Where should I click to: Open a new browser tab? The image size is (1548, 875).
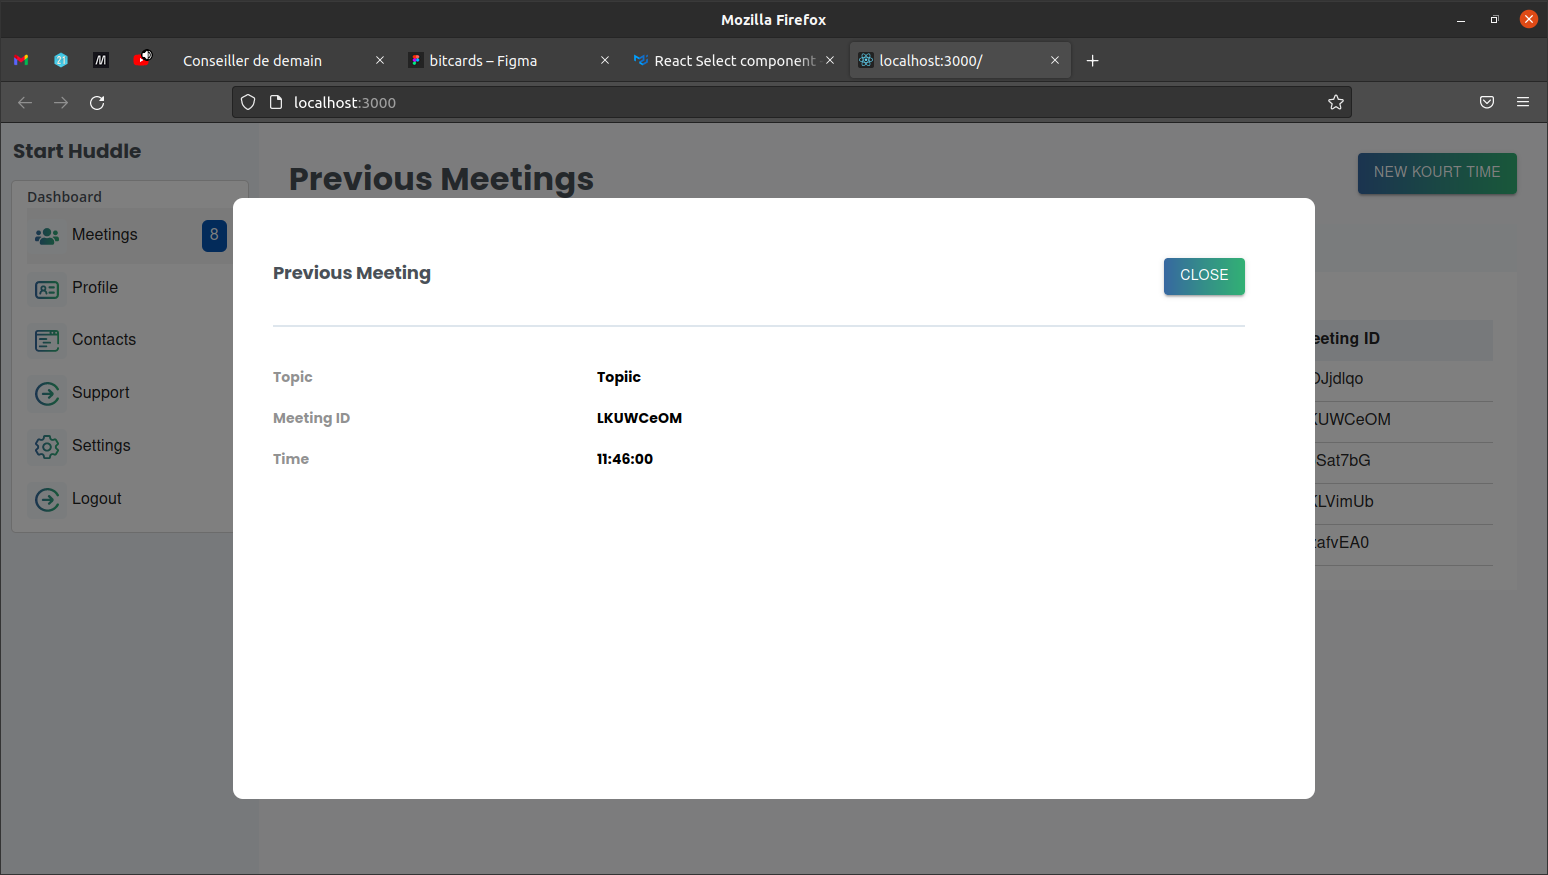pos(1092,61)
